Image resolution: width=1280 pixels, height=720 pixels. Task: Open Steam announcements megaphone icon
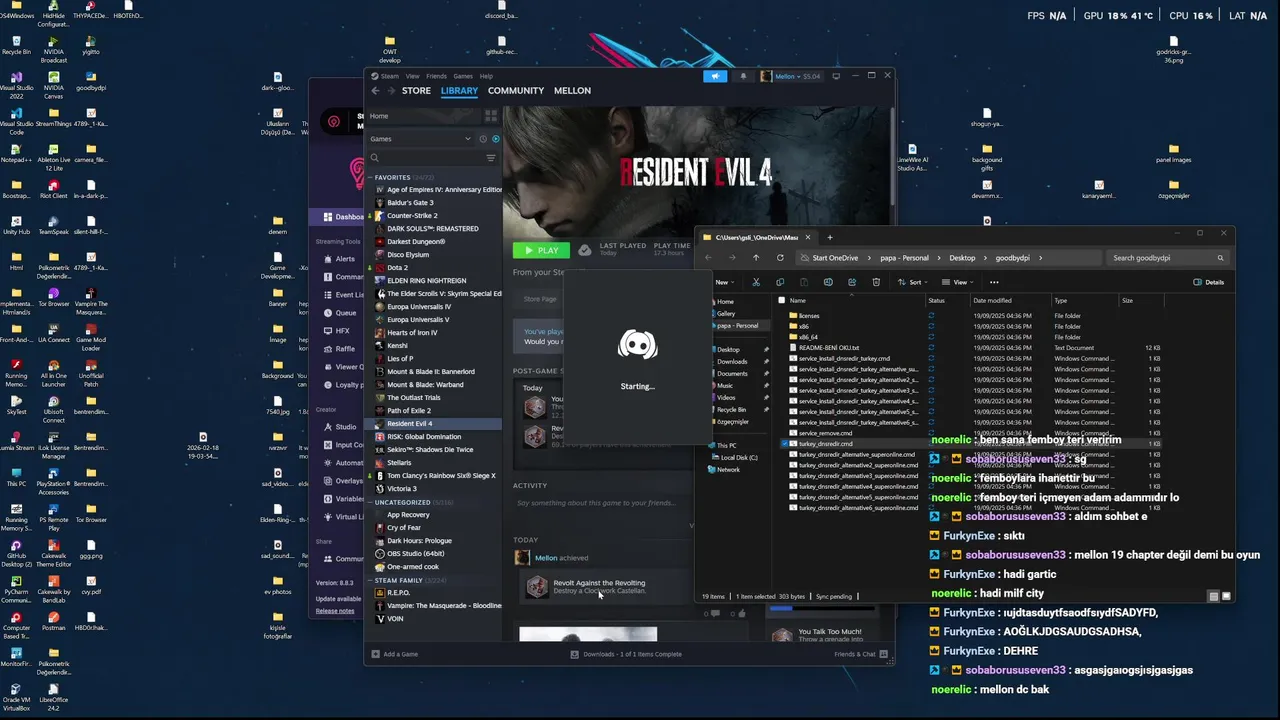click(715, 76)
